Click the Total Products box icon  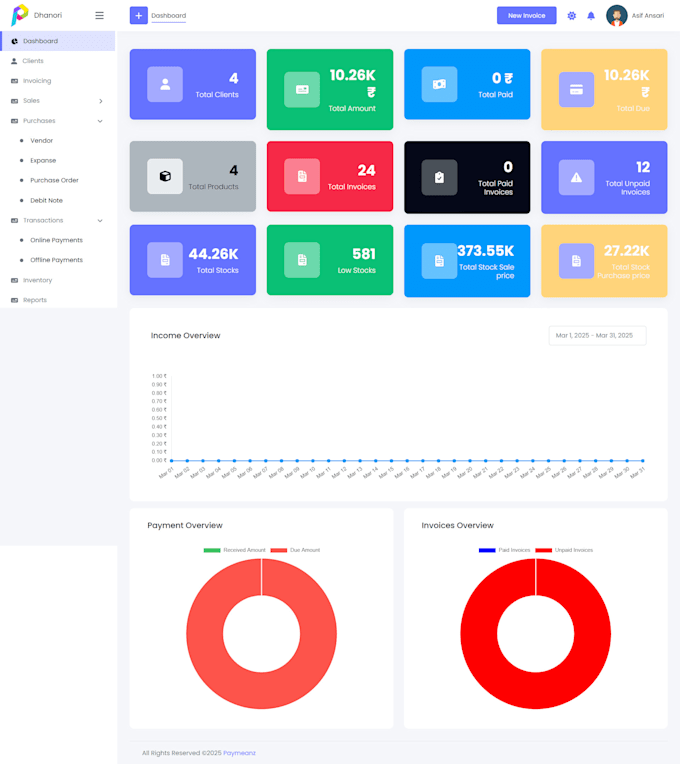click(x=165, y=176)
